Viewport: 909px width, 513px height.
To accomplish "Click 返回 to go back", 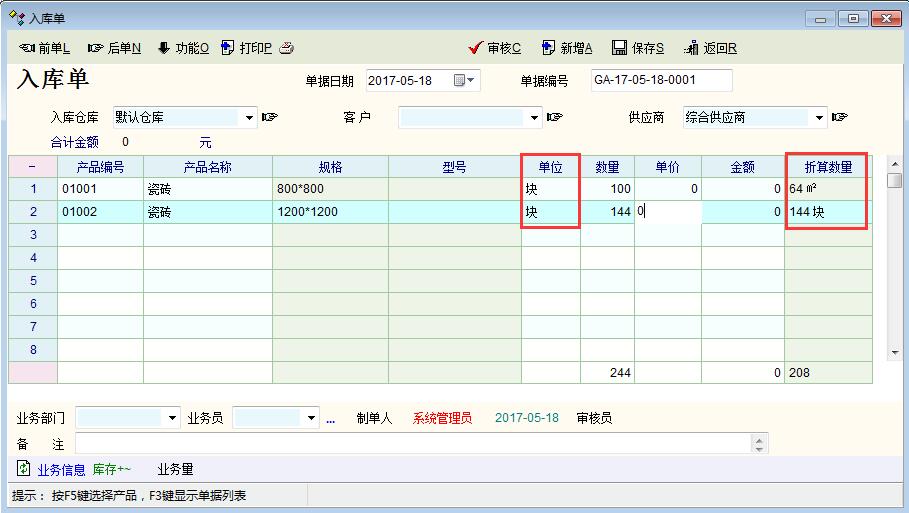I will tap(711, 48).
